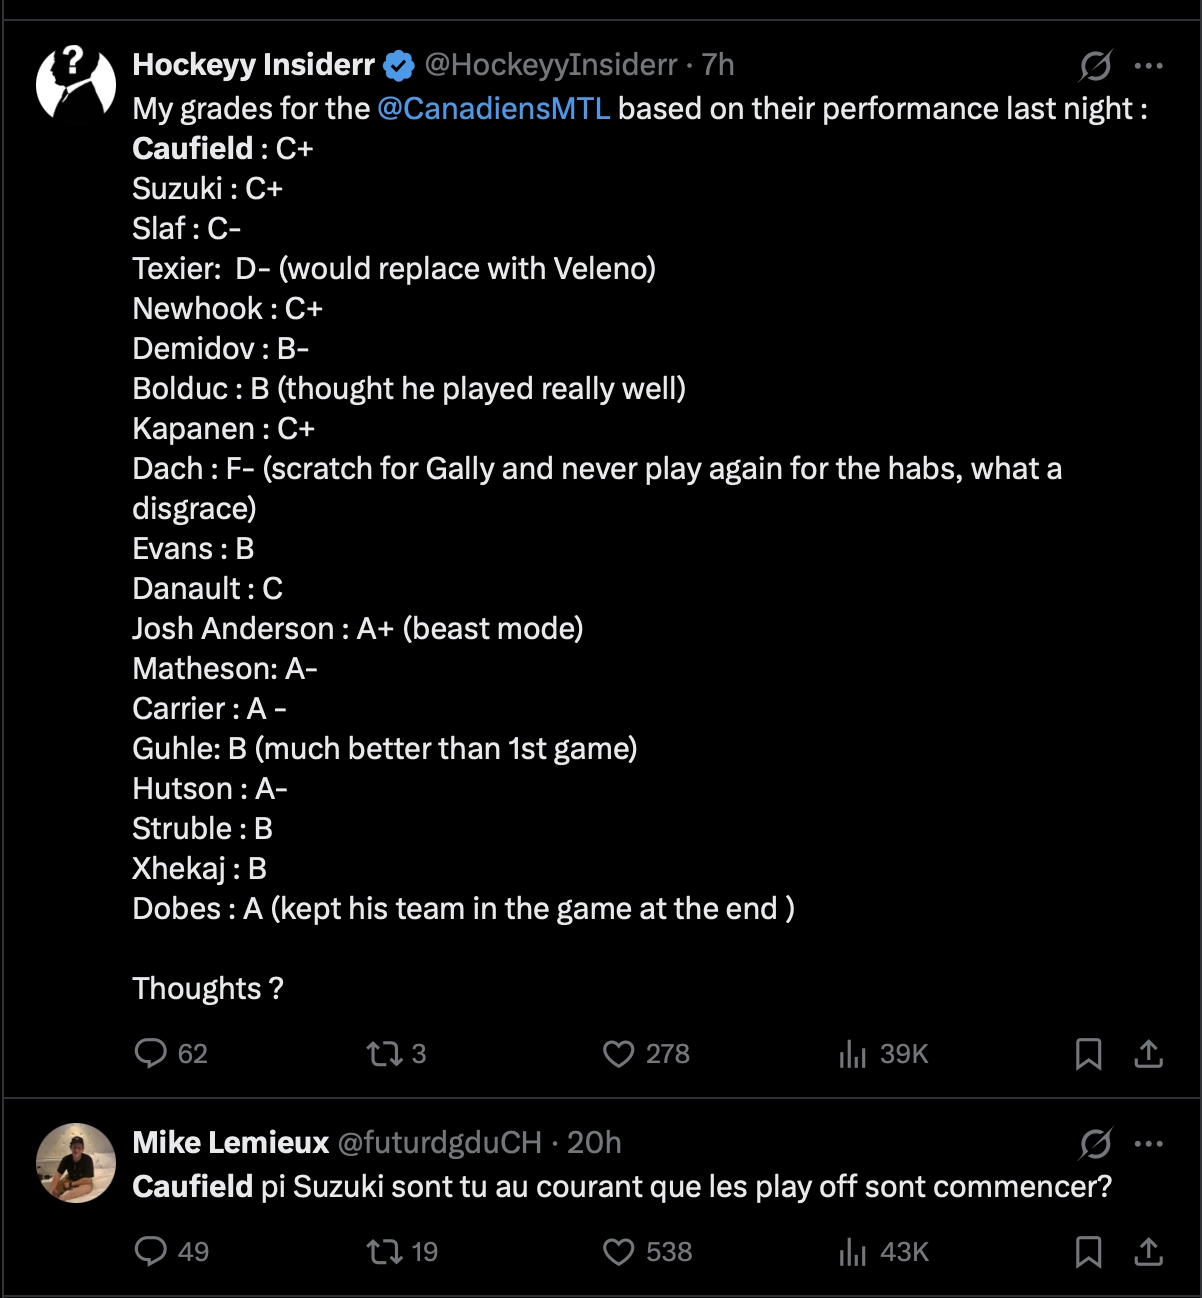Reply to Hockeyy Insiderr's grades tweet
This screenshot has height=1298, width=1202.
pyautogui.click(x=151, y=1053)
